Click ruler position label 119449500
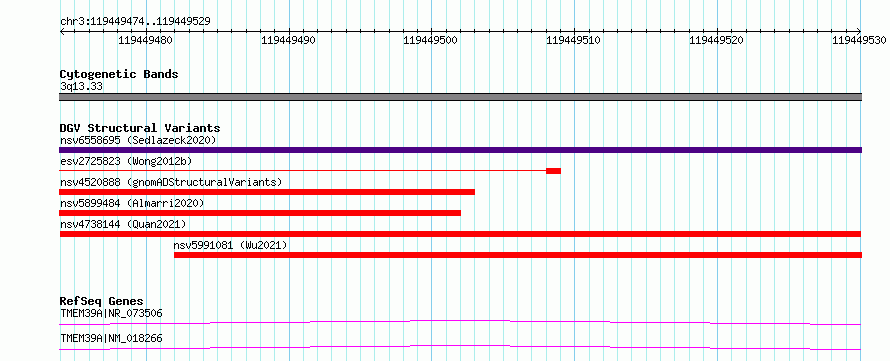 point(431,40)
